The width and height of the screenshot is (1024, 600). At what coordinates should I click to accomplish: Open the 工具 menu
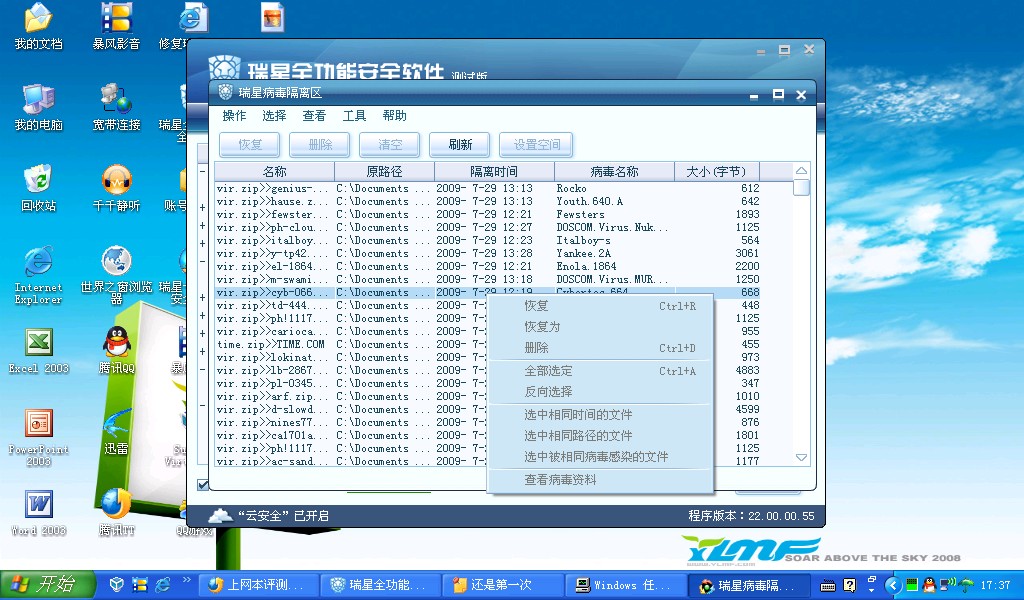point(355,116)
